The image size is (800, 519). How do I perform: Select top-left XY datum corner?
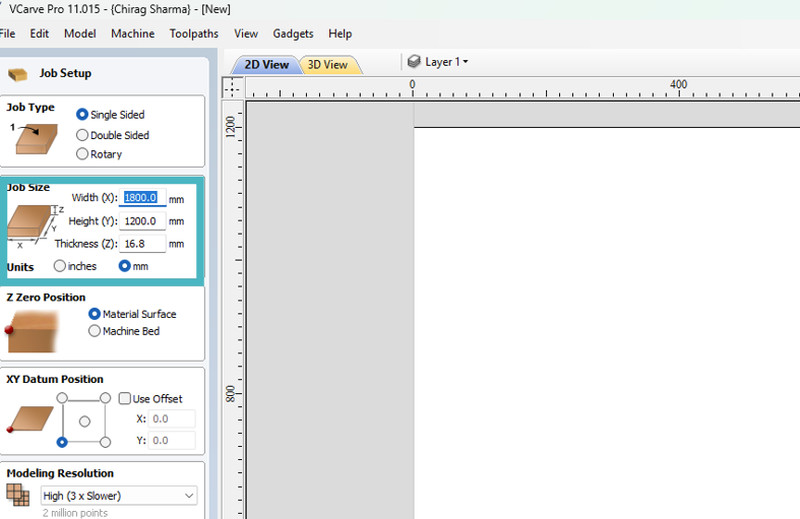coord(62,398)
